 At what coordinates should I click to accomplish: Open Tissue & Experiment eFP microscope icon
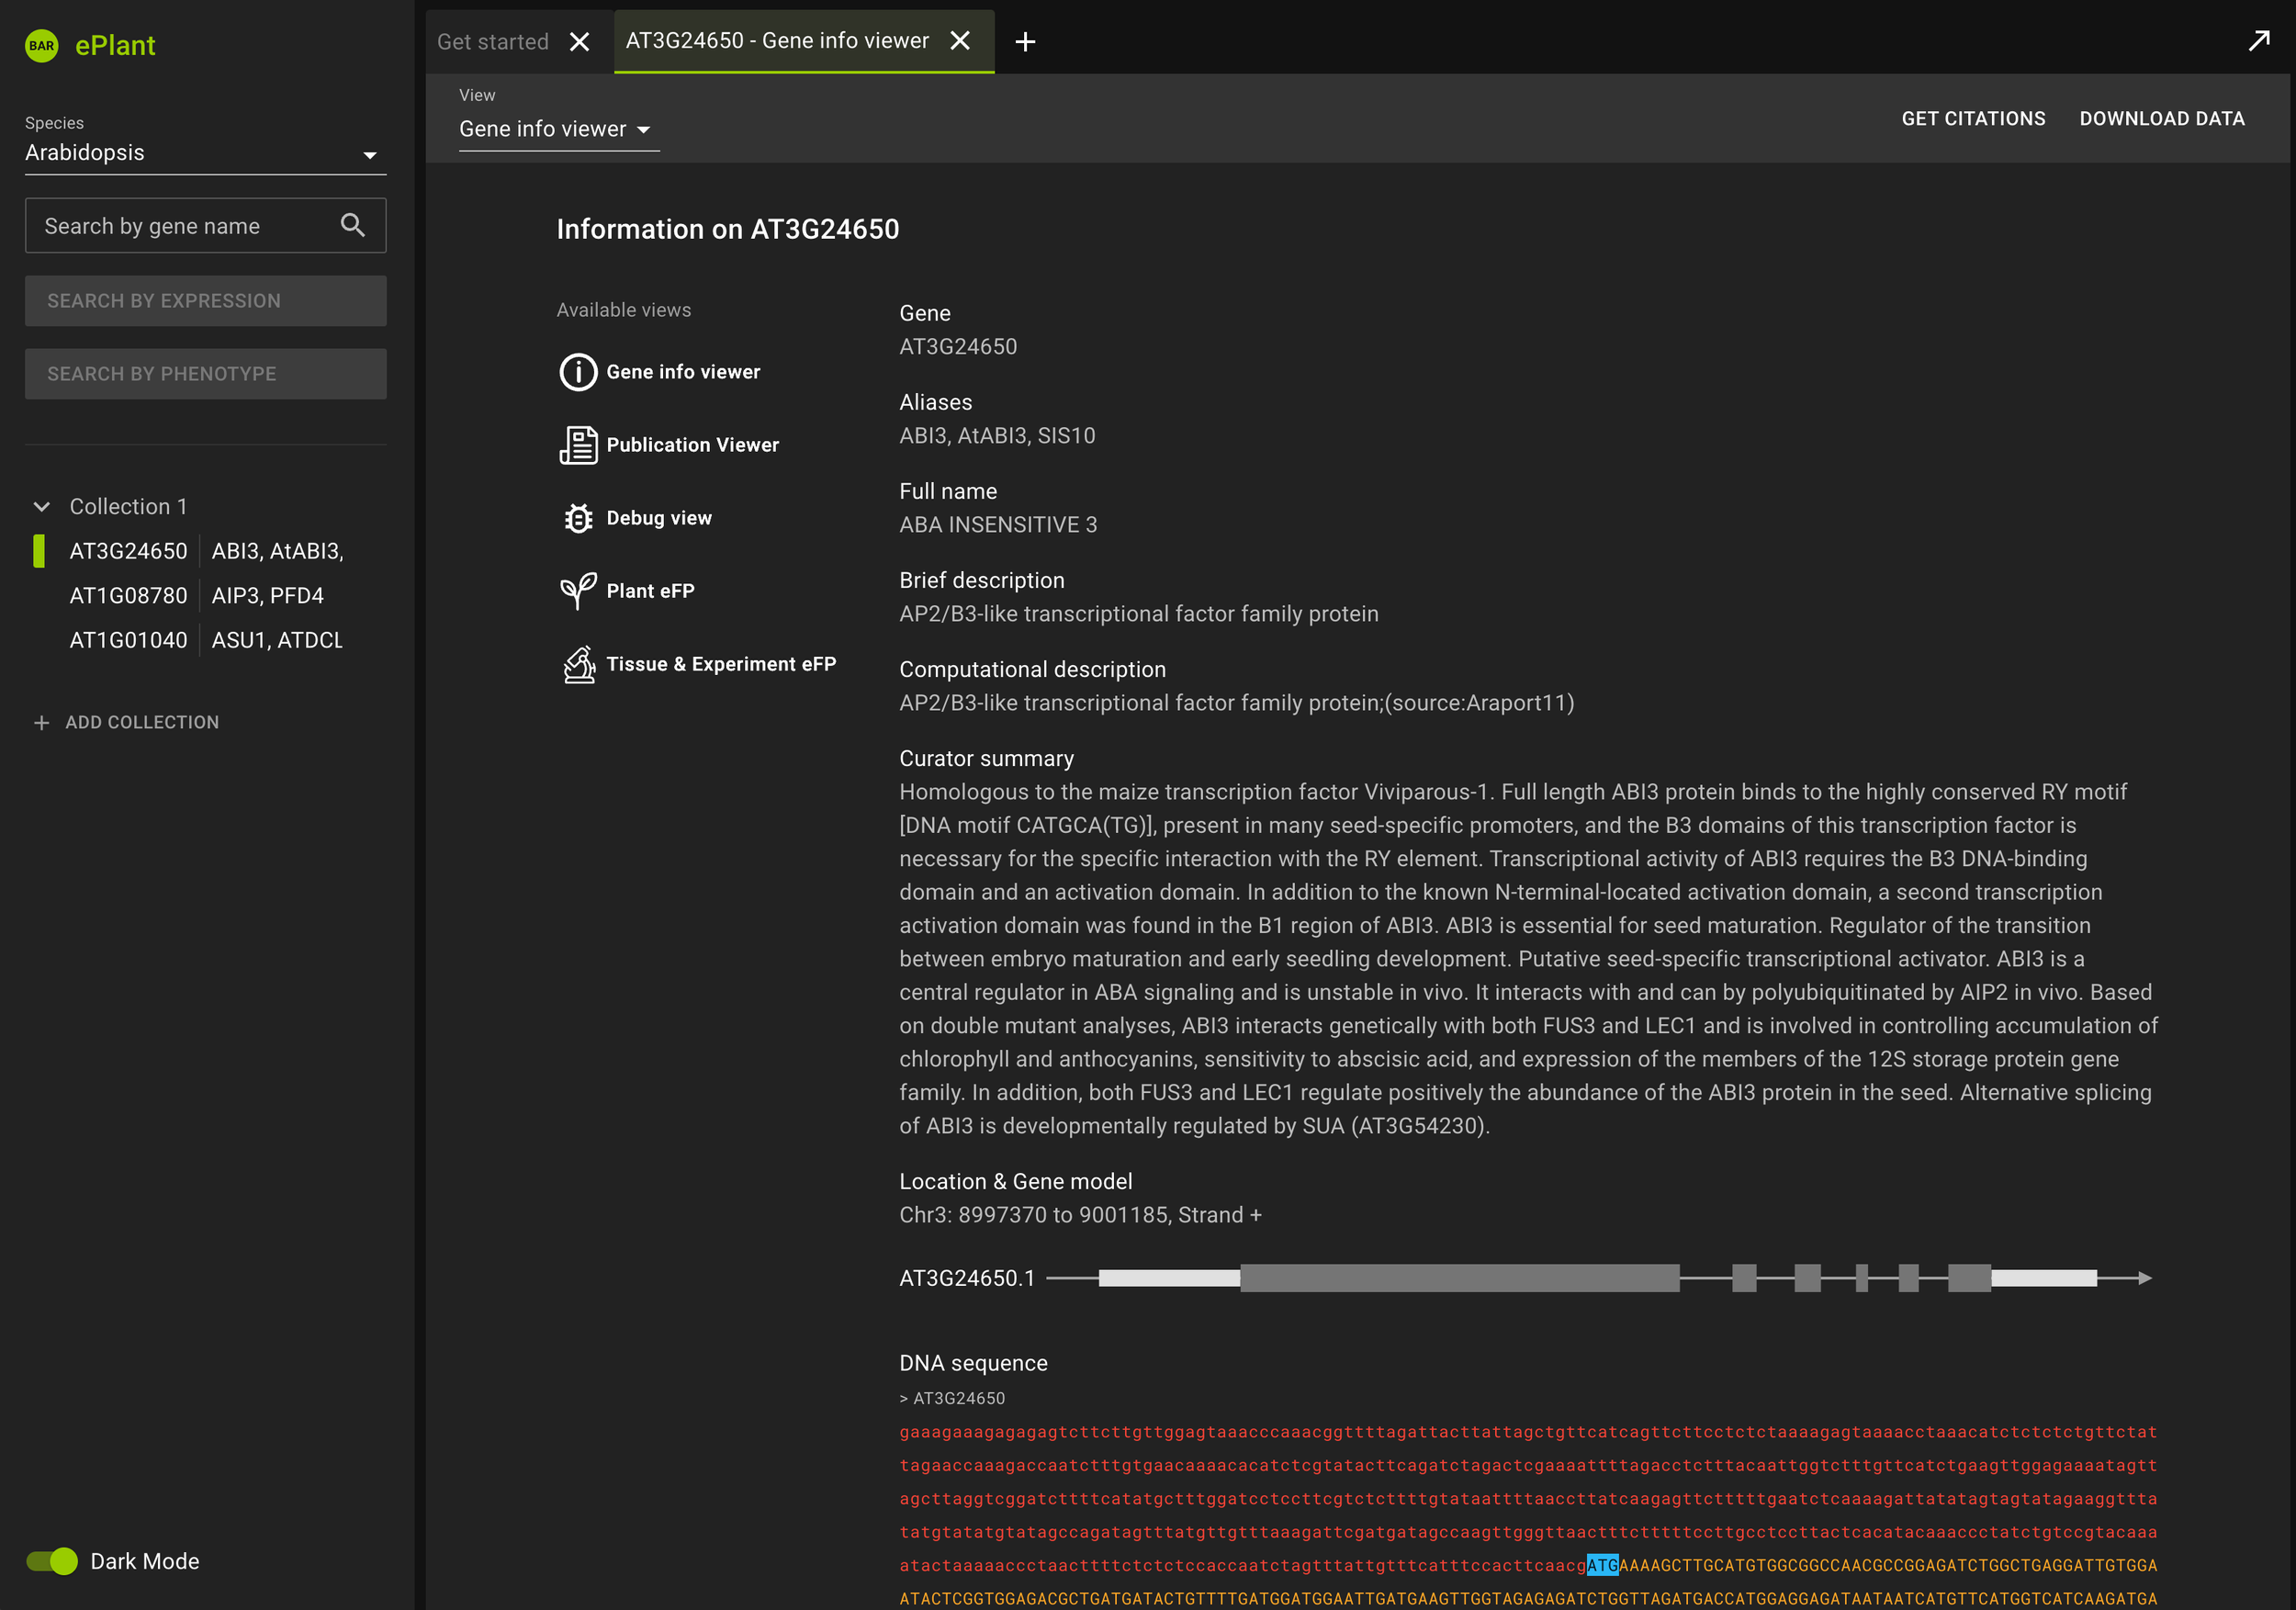578,664
